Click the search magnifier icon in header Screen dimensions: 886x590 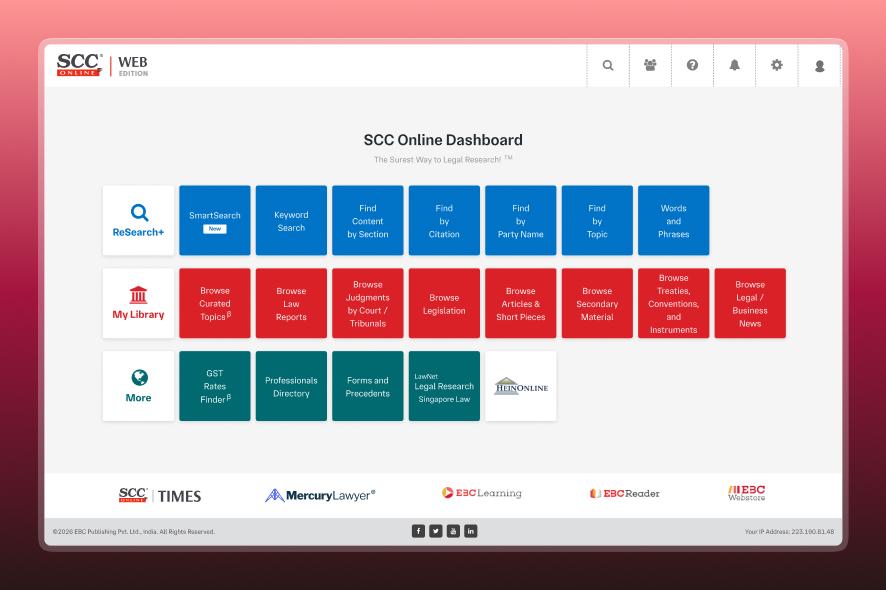[x=608, y=66]
